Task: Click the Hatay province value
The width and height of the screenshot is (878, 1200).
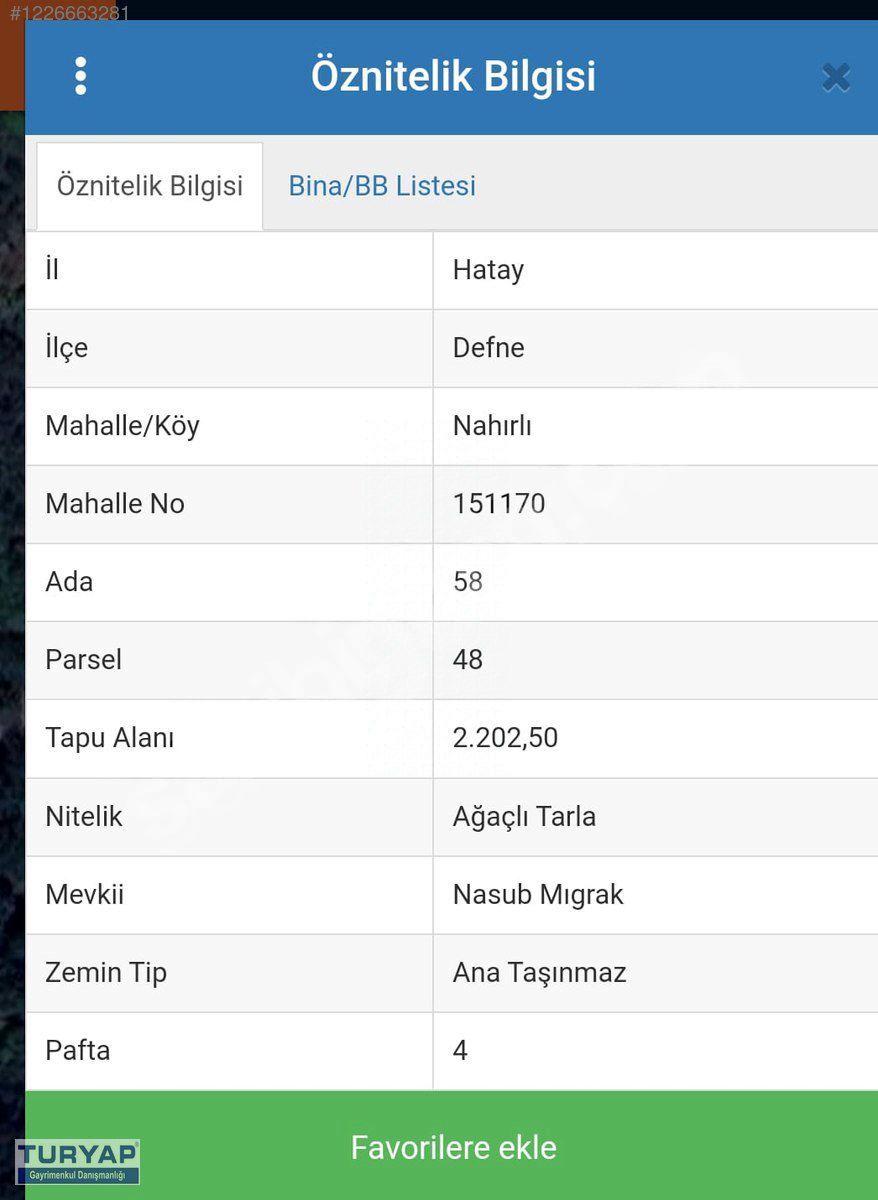Action: pyautogui.click(x=488, y=270)
